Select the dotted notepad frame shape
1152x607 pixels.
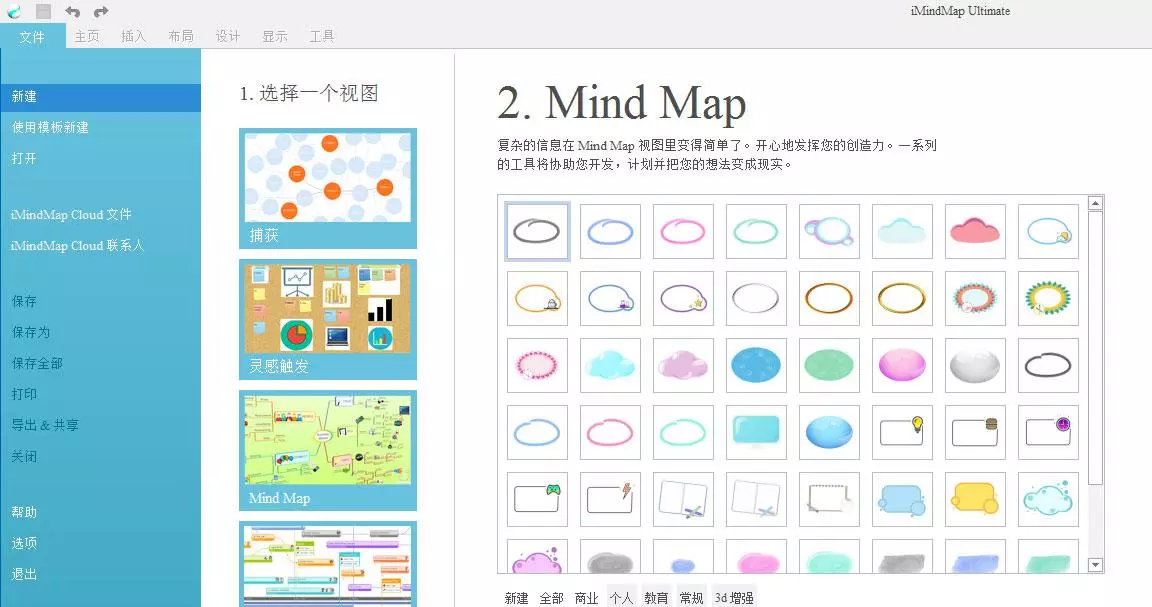pos(829,499)
